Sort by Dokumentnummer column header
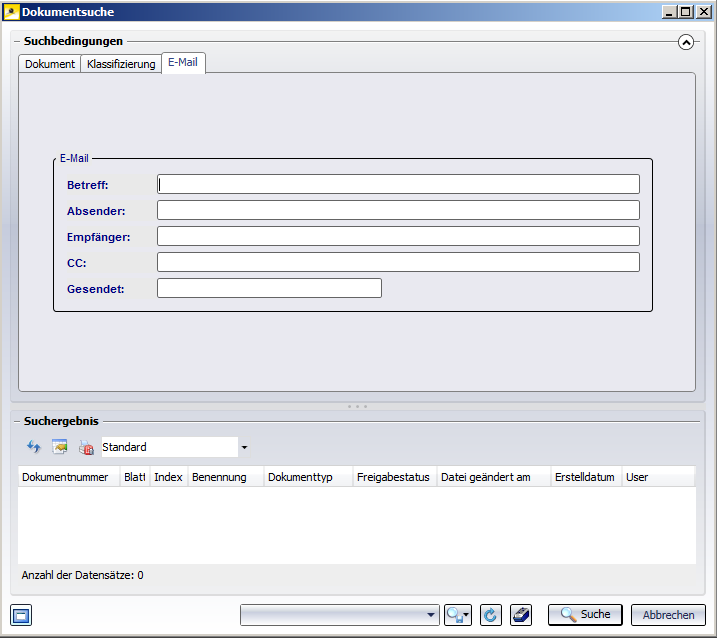 [x=69, y=477]
